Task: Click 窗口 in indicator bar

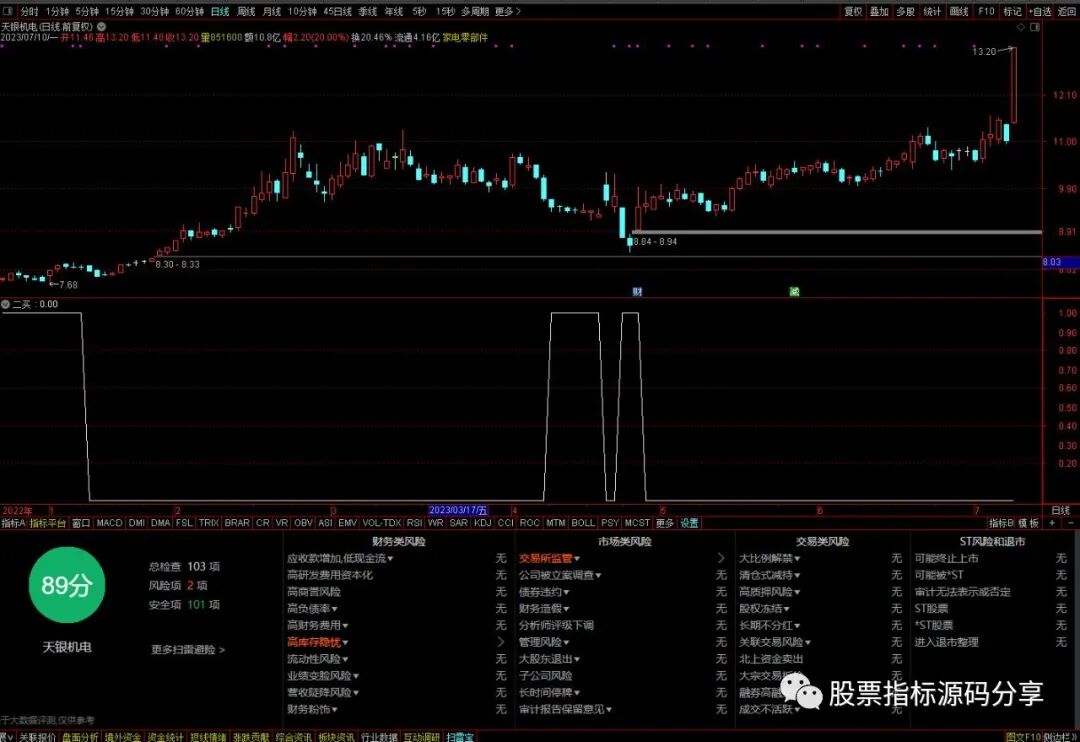Action: (x=81, y=523)
